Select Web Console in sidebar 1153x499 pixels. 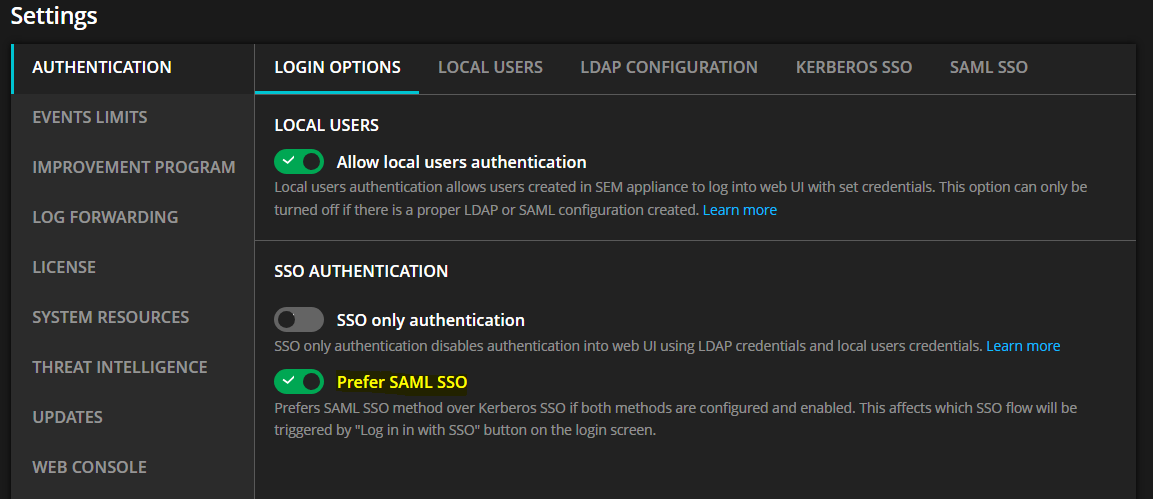pyautogui.click(x=89, y=467)
